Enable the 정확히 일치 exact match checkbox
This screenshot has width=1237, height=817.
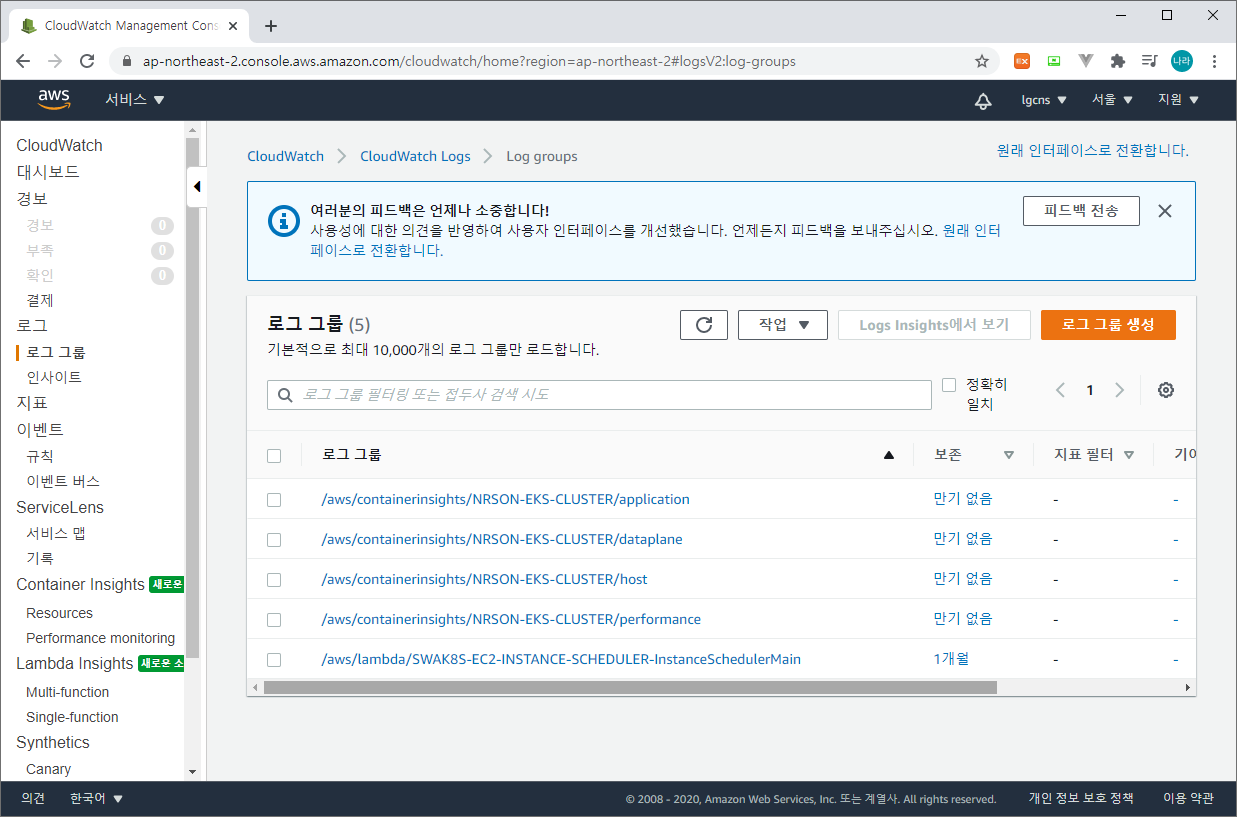[x=950, y=385]
